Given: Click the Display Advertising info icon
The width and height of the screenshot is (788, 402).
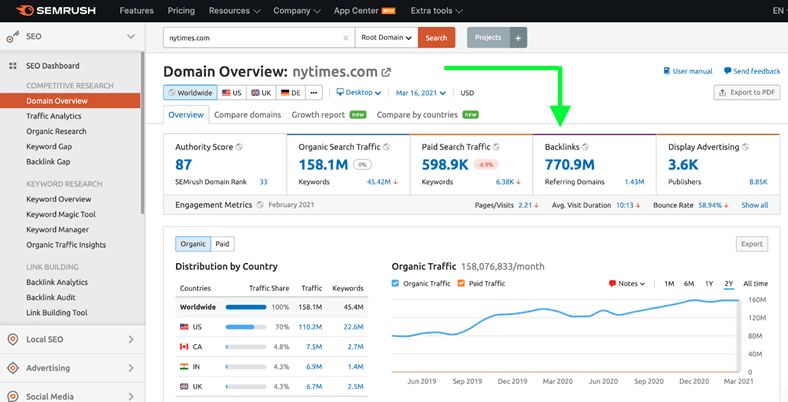Looking at the screenshot, I should click(x=745, y=147).
